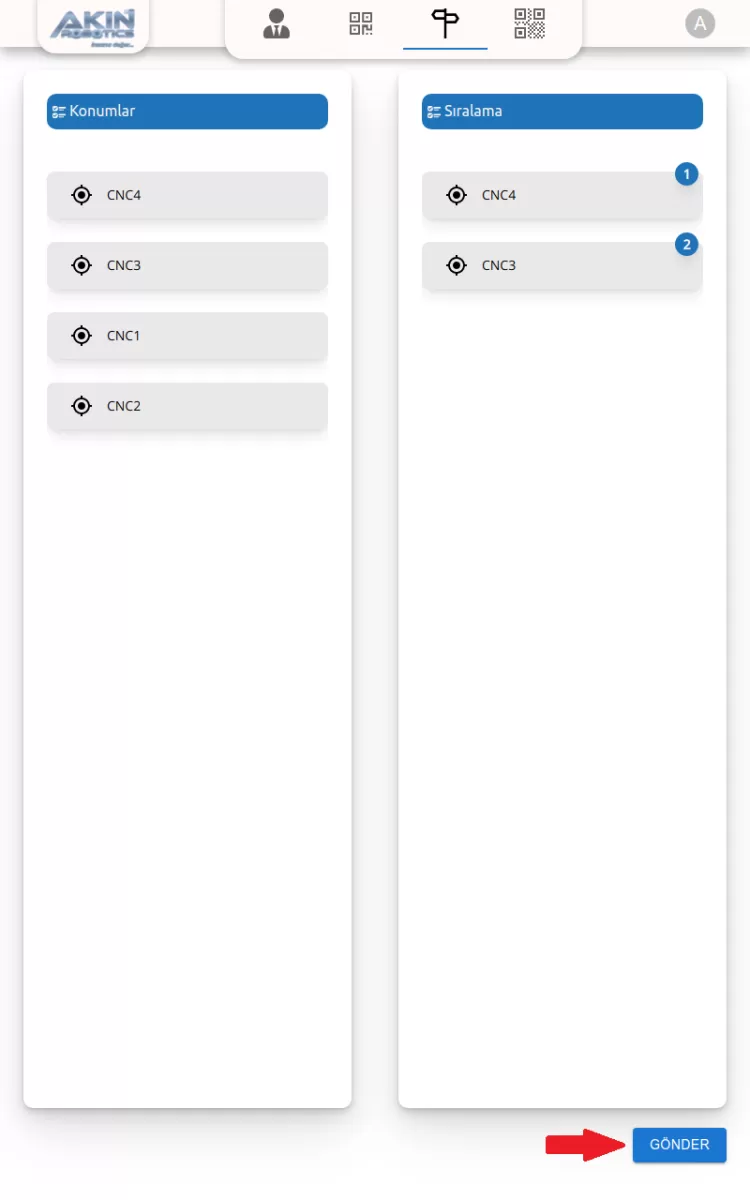Image resolution: width=750 pixels, height=1200 pixels.
Task: Open the small QR code tab
Action: 361,24
